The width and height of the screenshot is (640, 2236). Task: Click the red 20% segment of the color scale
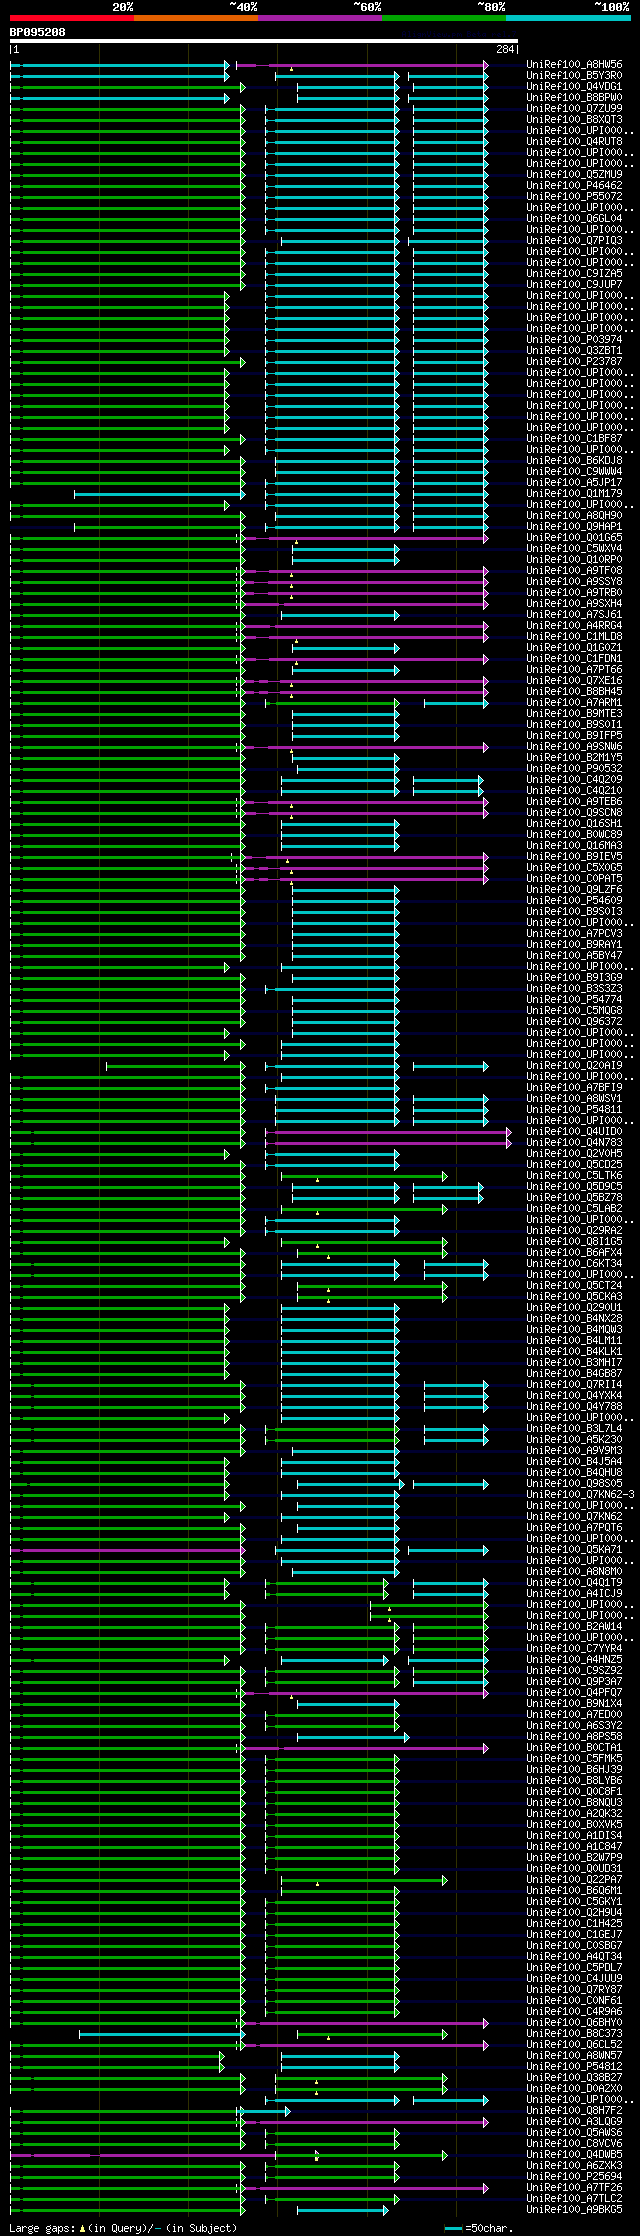click(72, 18)
